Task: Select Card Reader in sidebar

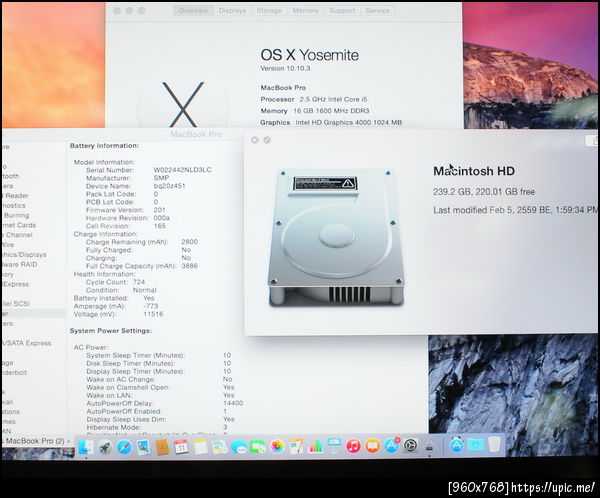Action: (15, 196)
